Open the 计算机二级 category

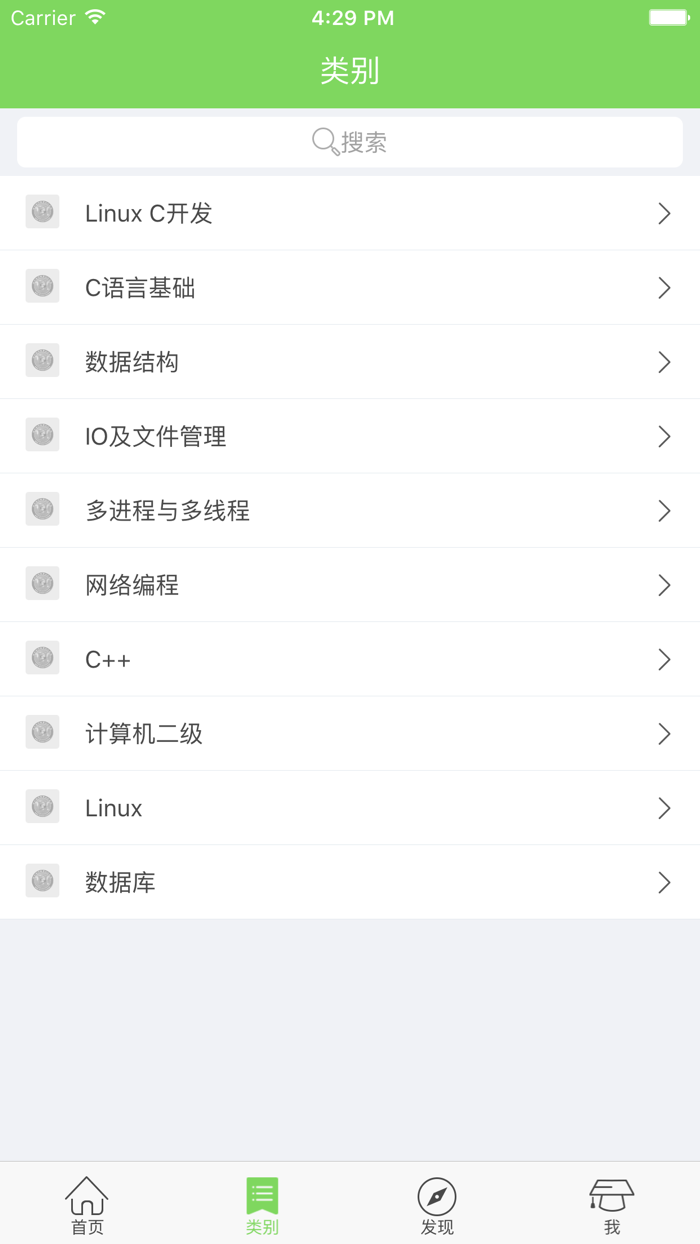point(350,732)
